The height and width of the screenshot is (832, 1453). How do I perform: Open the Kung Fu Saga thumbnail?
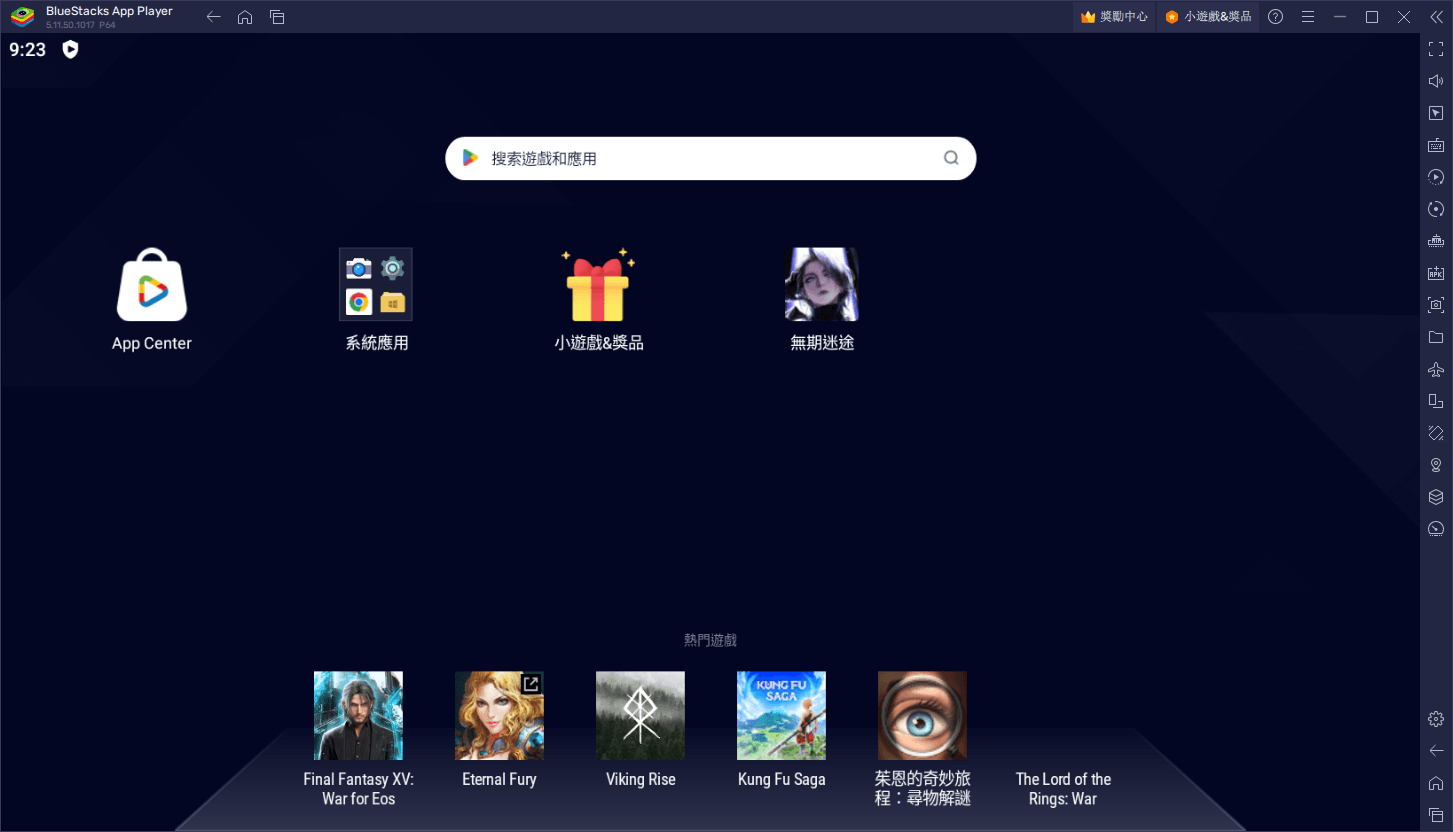click(x=781, y=715)
